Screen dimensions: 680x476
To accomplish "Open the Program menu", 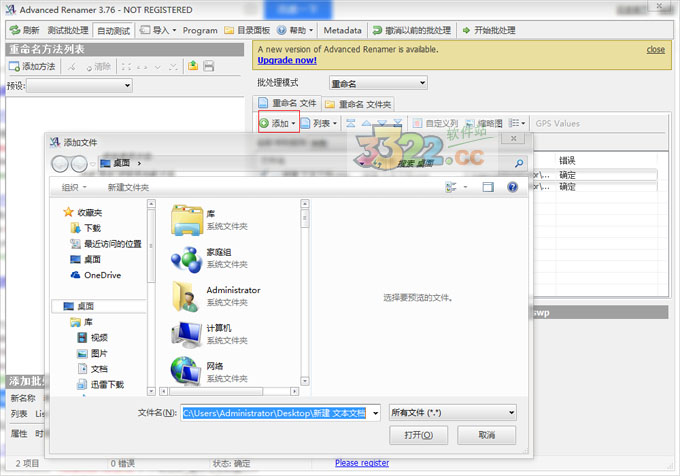I will coord(200,30).
